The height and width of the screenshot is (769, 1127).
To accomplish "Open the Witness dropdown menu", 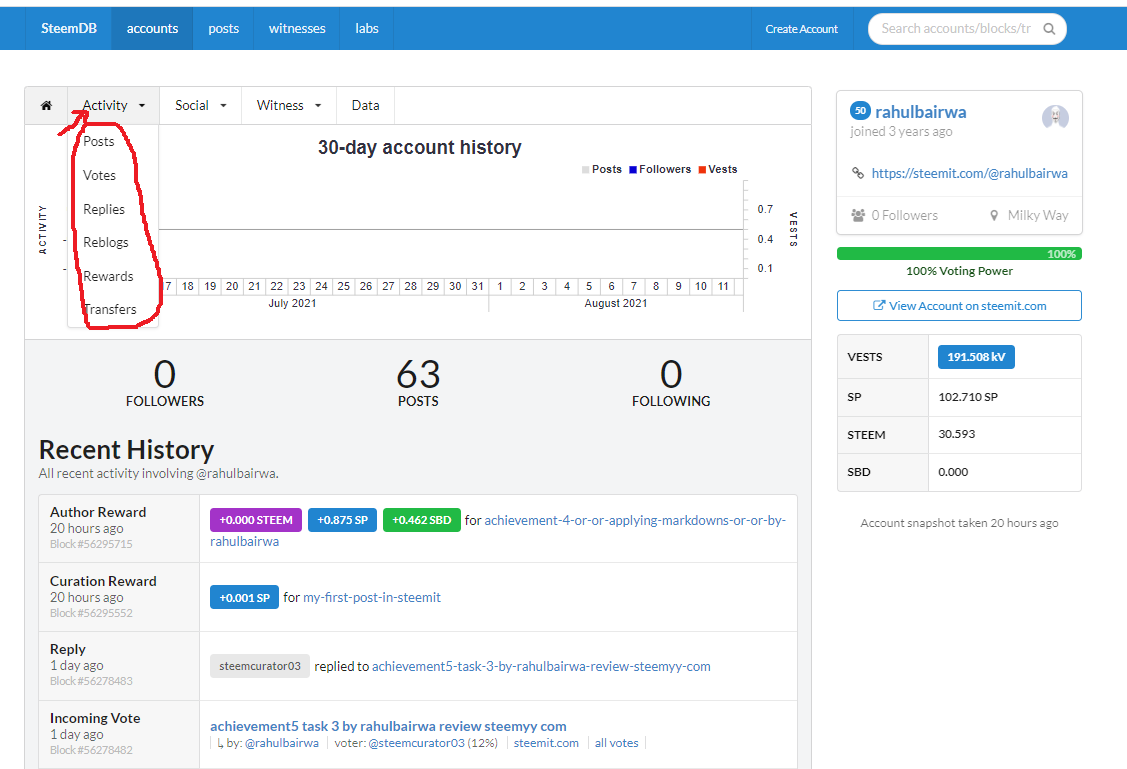I will tap(289, 106).
